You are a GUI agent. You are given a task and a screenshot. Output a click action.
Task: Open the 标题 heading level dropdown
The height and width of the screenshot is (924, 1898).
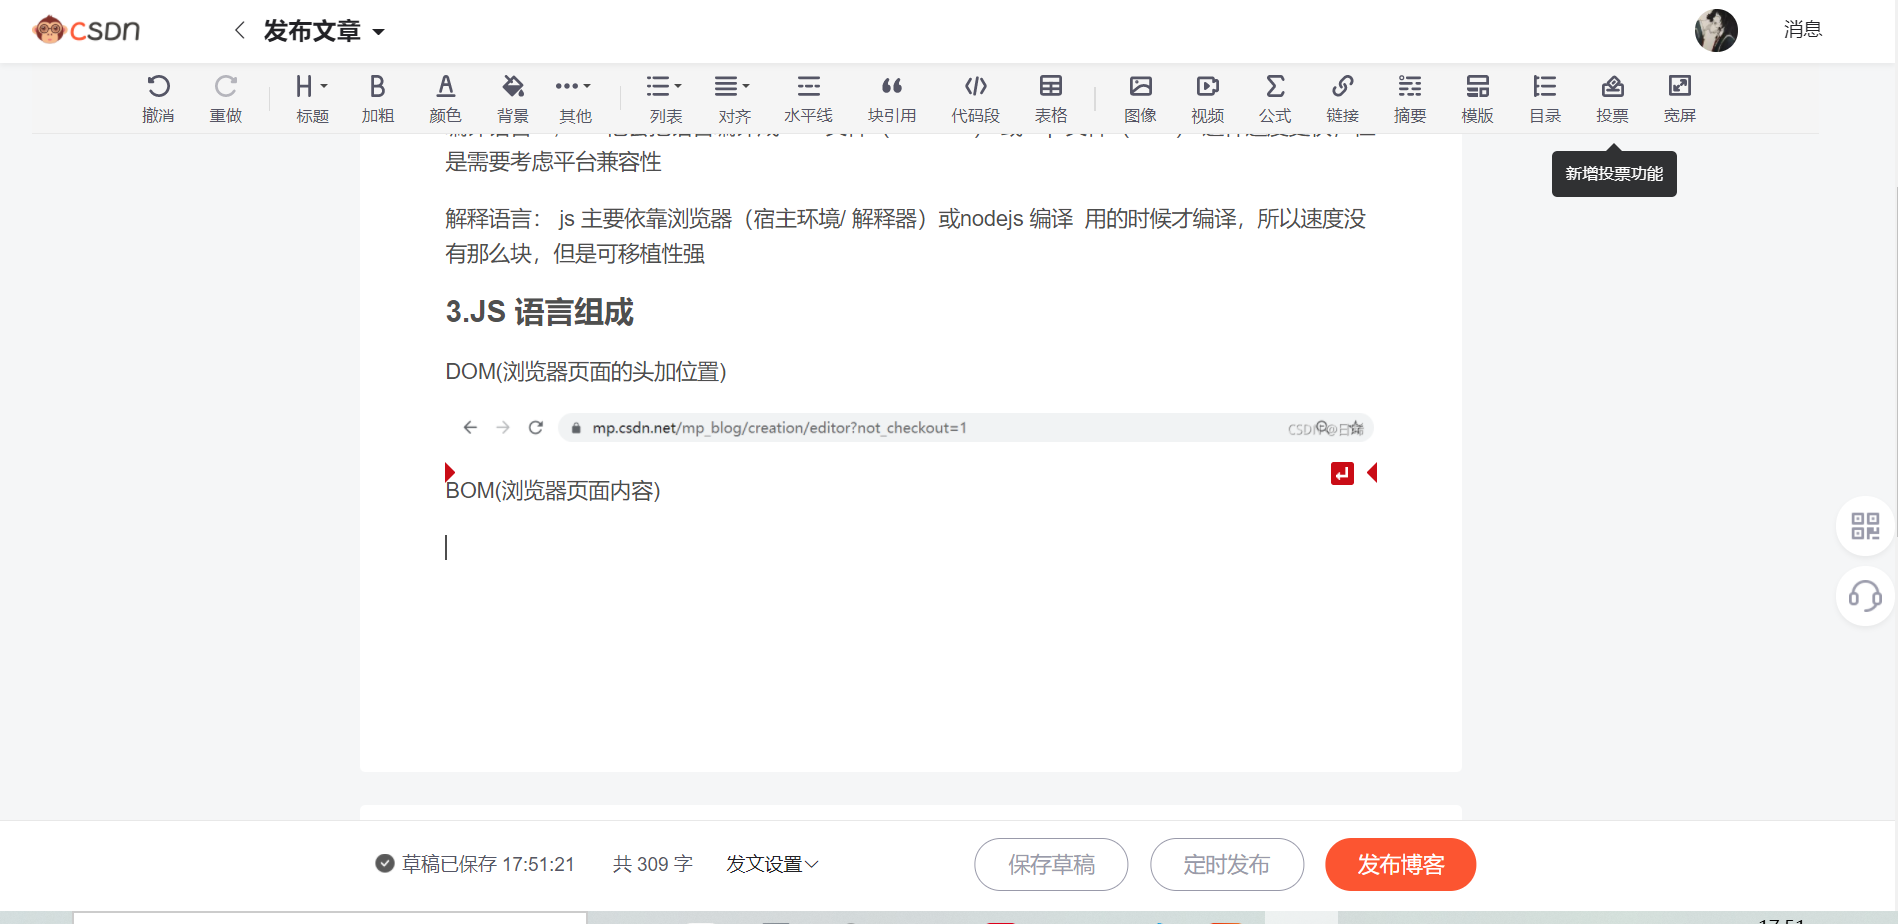310,97
